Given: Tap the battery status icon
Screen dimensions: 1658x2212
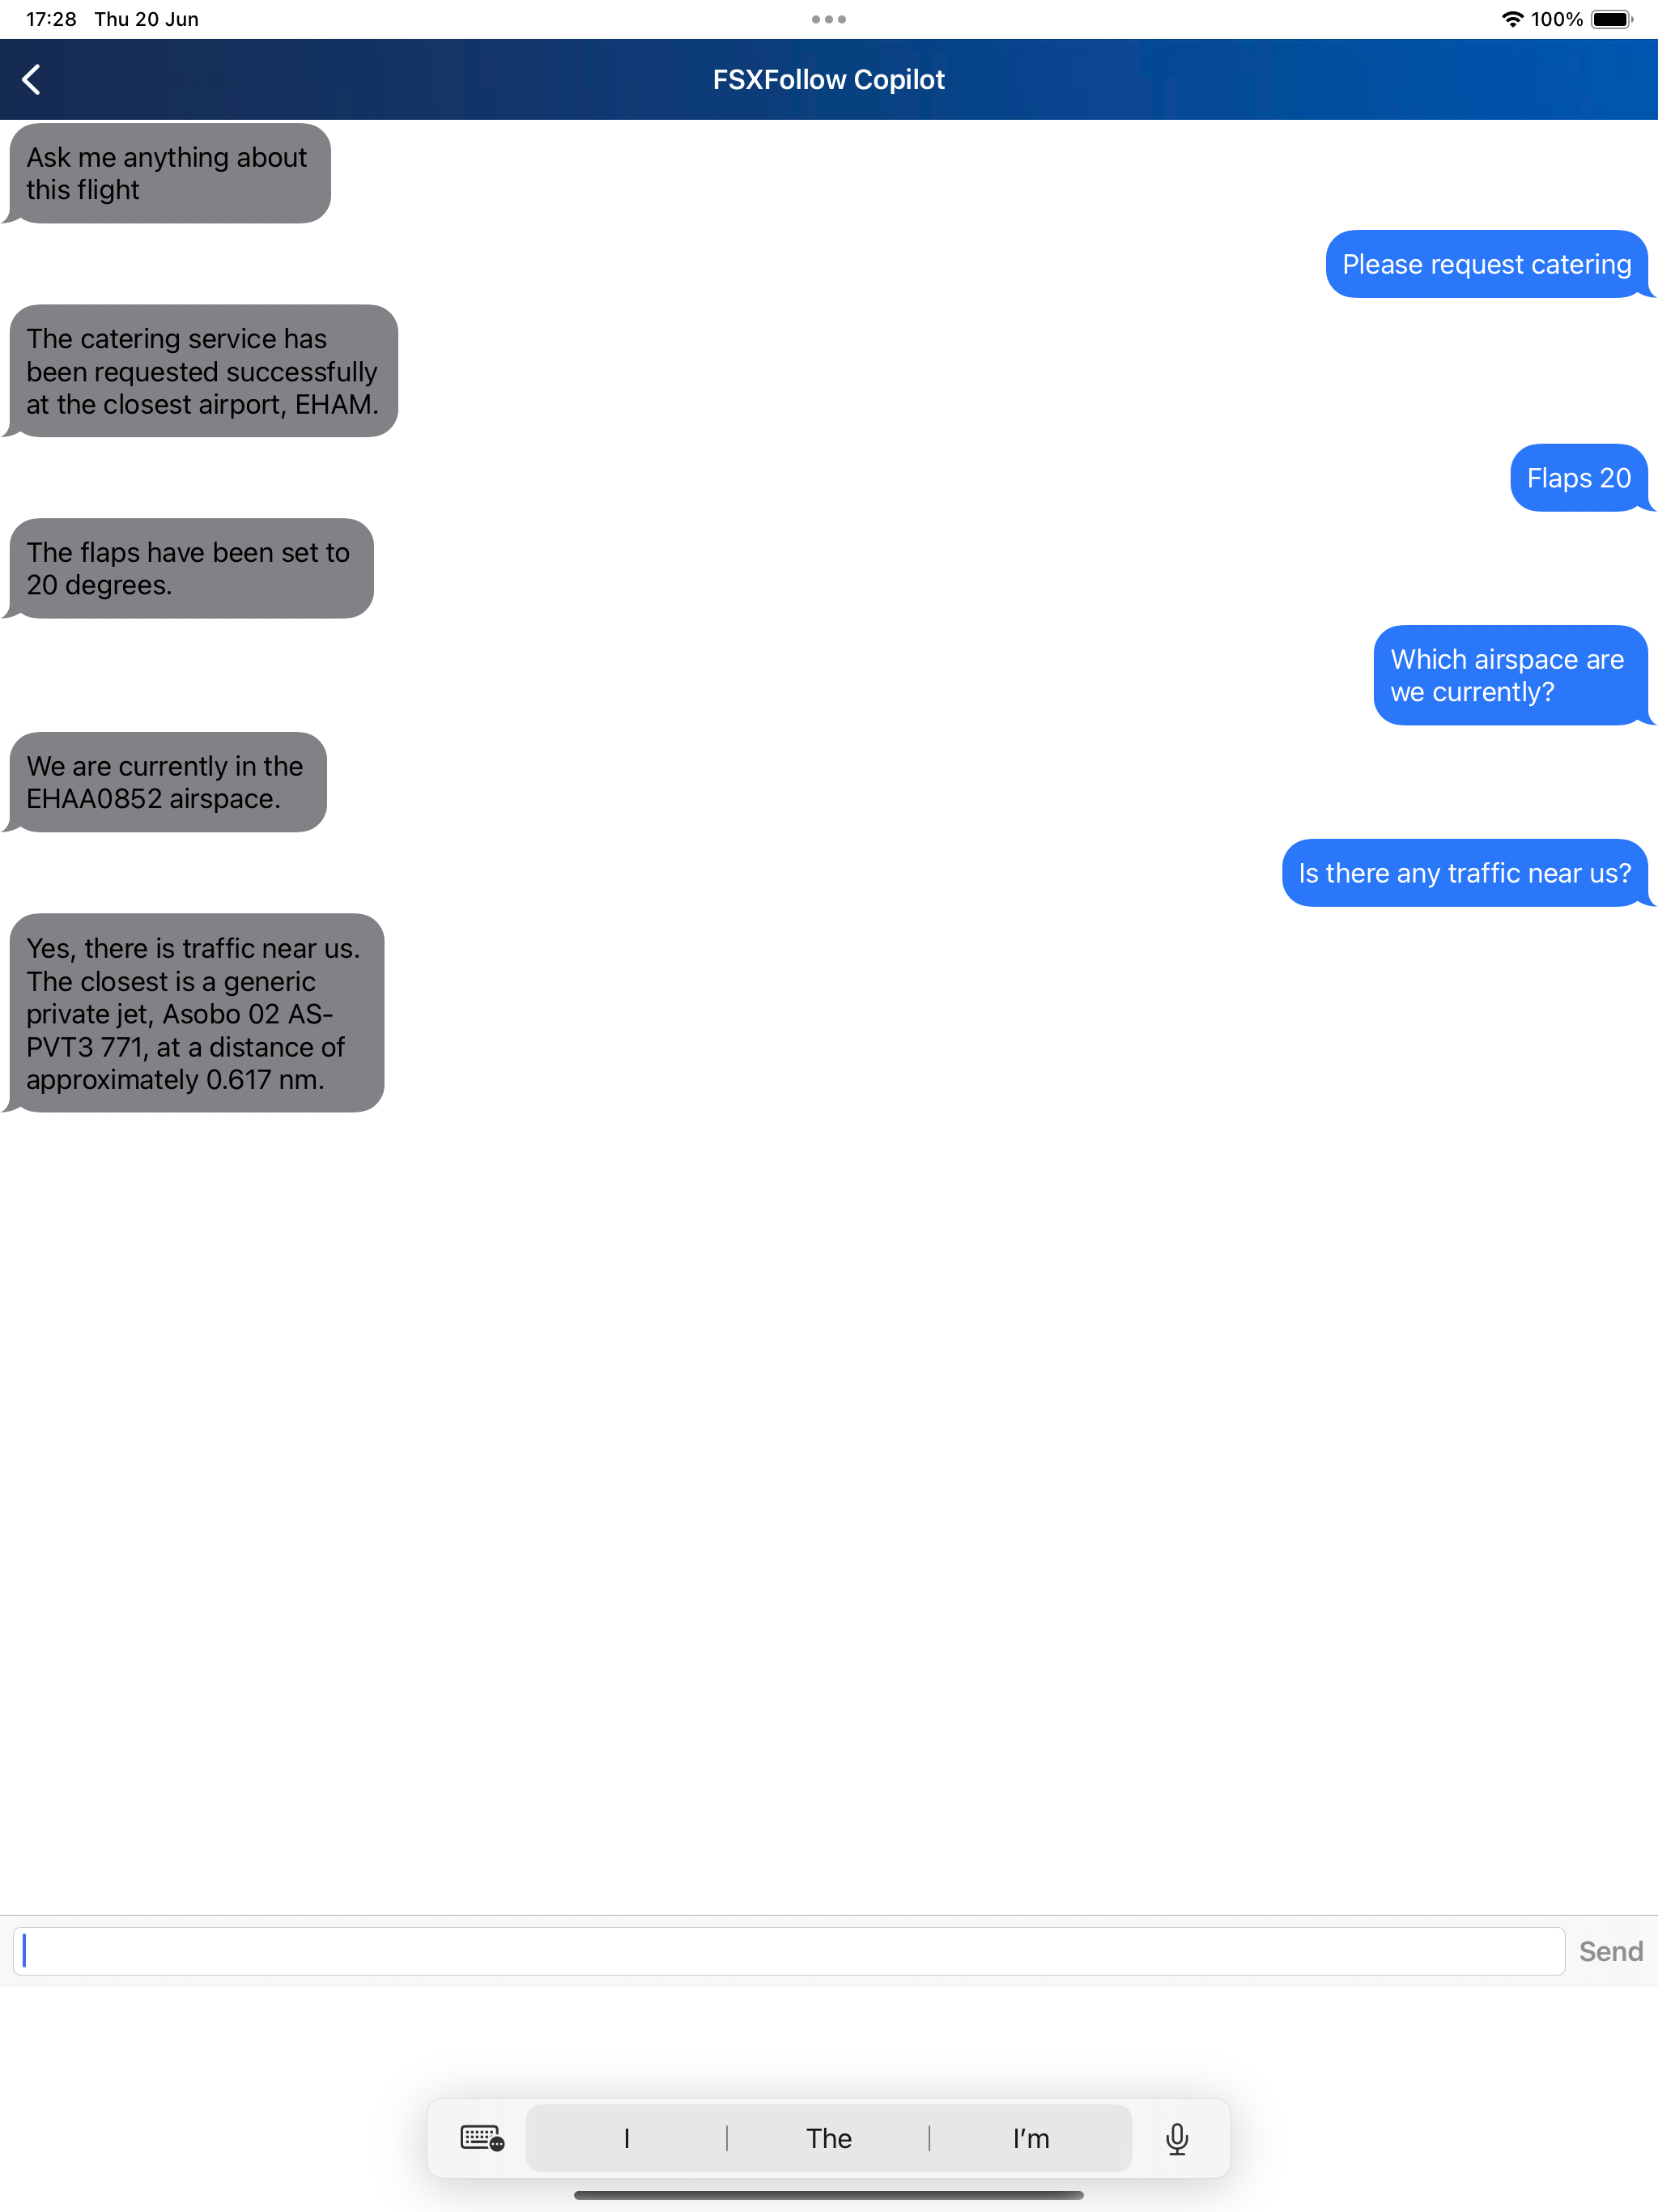Looking at the screenshot, I should [1620, 18].
